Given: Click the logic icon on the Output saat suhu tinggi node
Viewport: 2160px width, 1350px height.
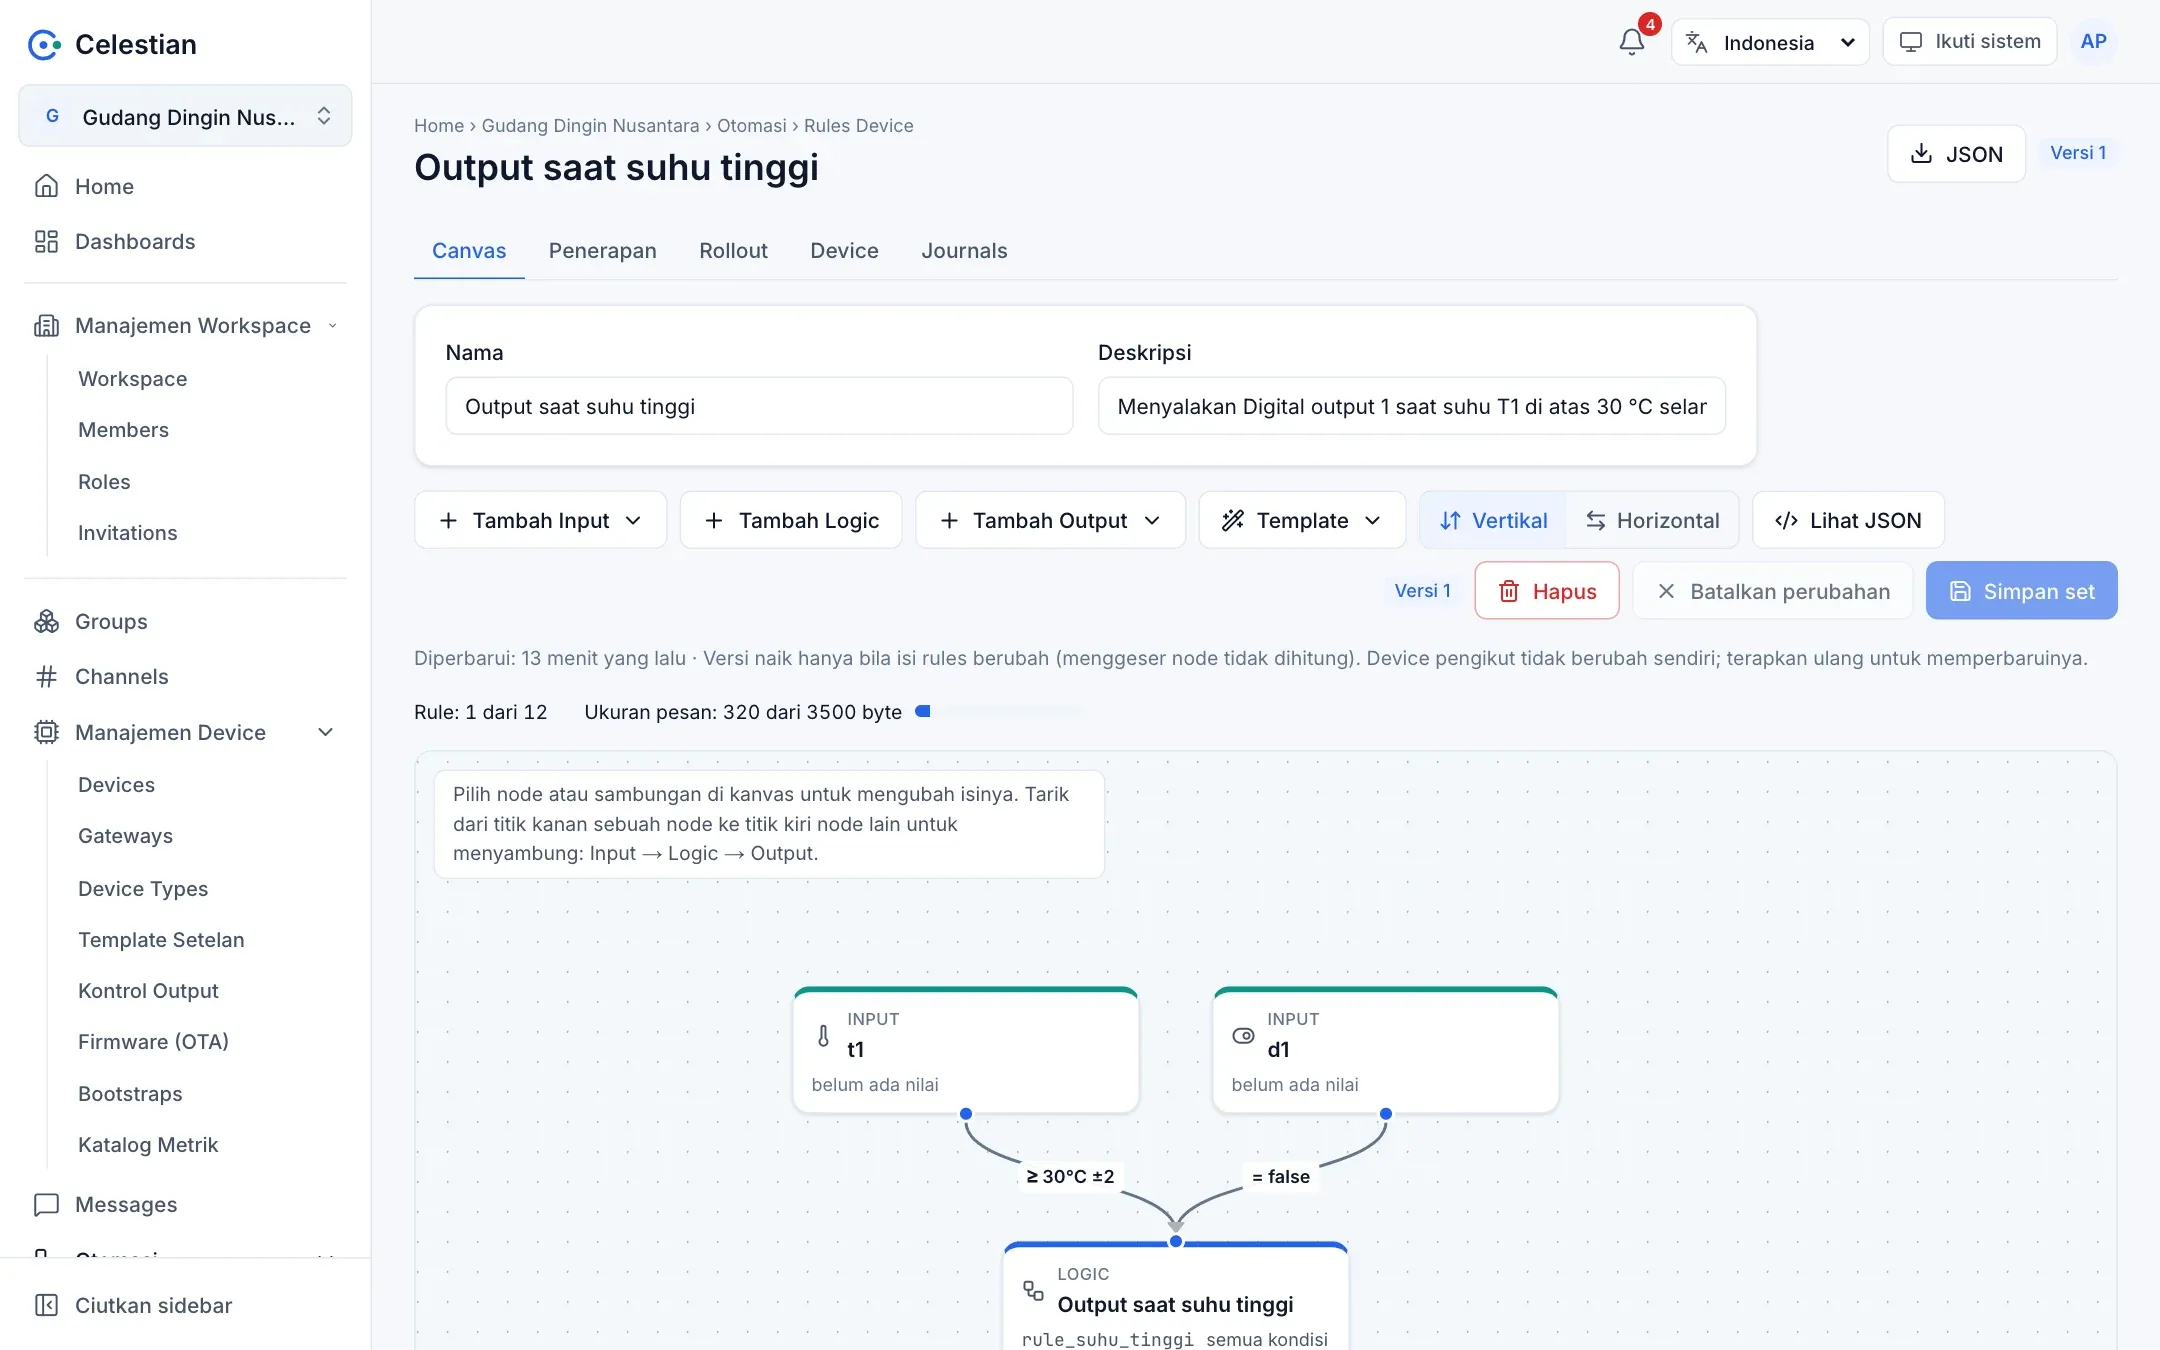Looking at the screenshot, I should (x=1033, y=1291).
